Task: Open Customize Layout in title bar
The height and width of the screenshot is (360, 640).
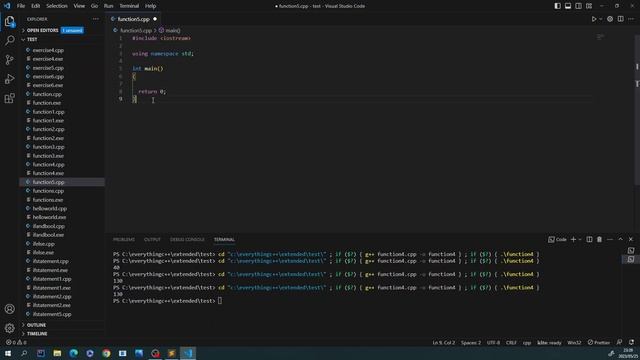Action: [589, 6]
